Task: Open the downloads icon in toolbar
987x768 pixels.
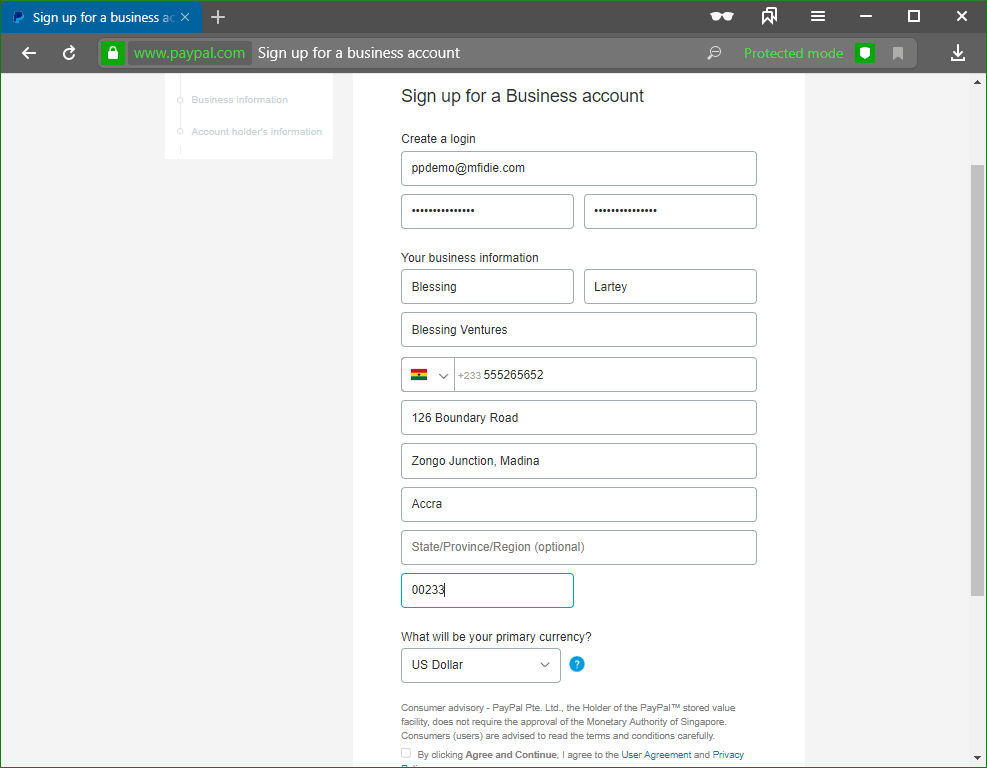Action: click(957, 53)
